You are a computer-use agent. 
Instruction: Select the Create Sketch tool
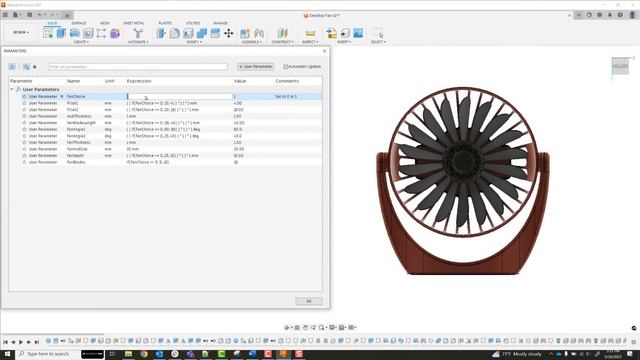pyautogui.click(x=48, y=33)
